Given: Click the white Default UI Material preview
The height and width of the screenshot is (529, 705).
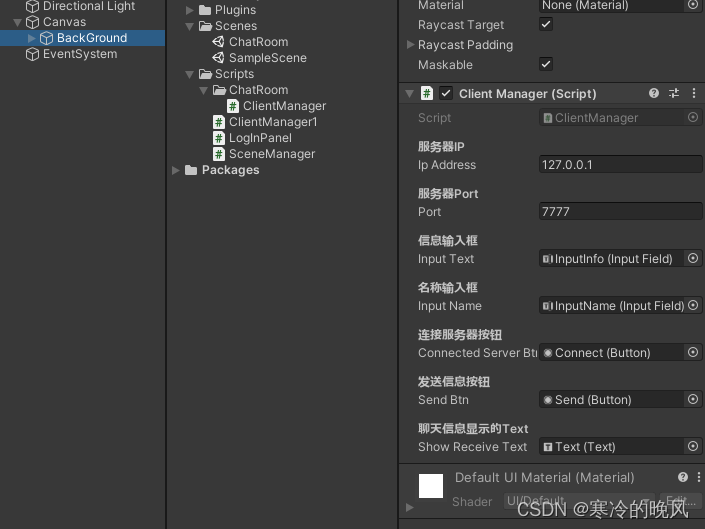Looking at the screenshot, I should [431, 486].
